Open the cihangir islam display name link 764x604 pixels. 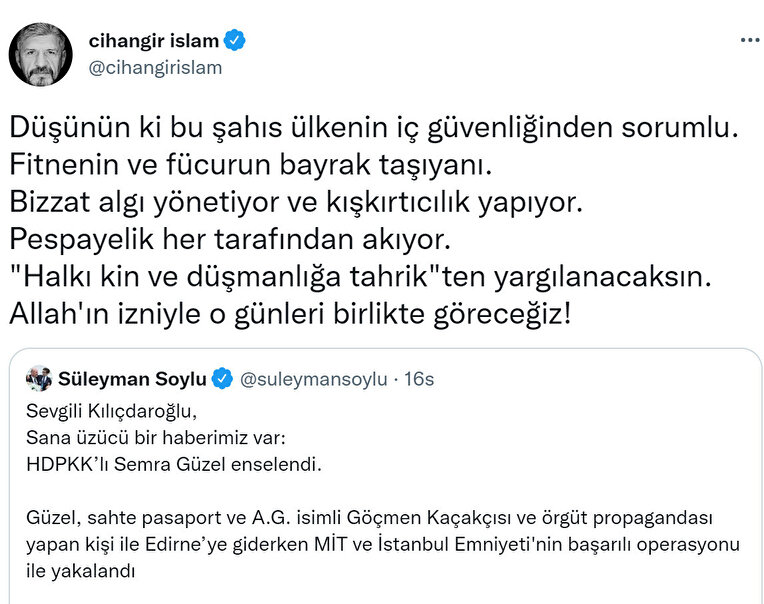(153, 41)
